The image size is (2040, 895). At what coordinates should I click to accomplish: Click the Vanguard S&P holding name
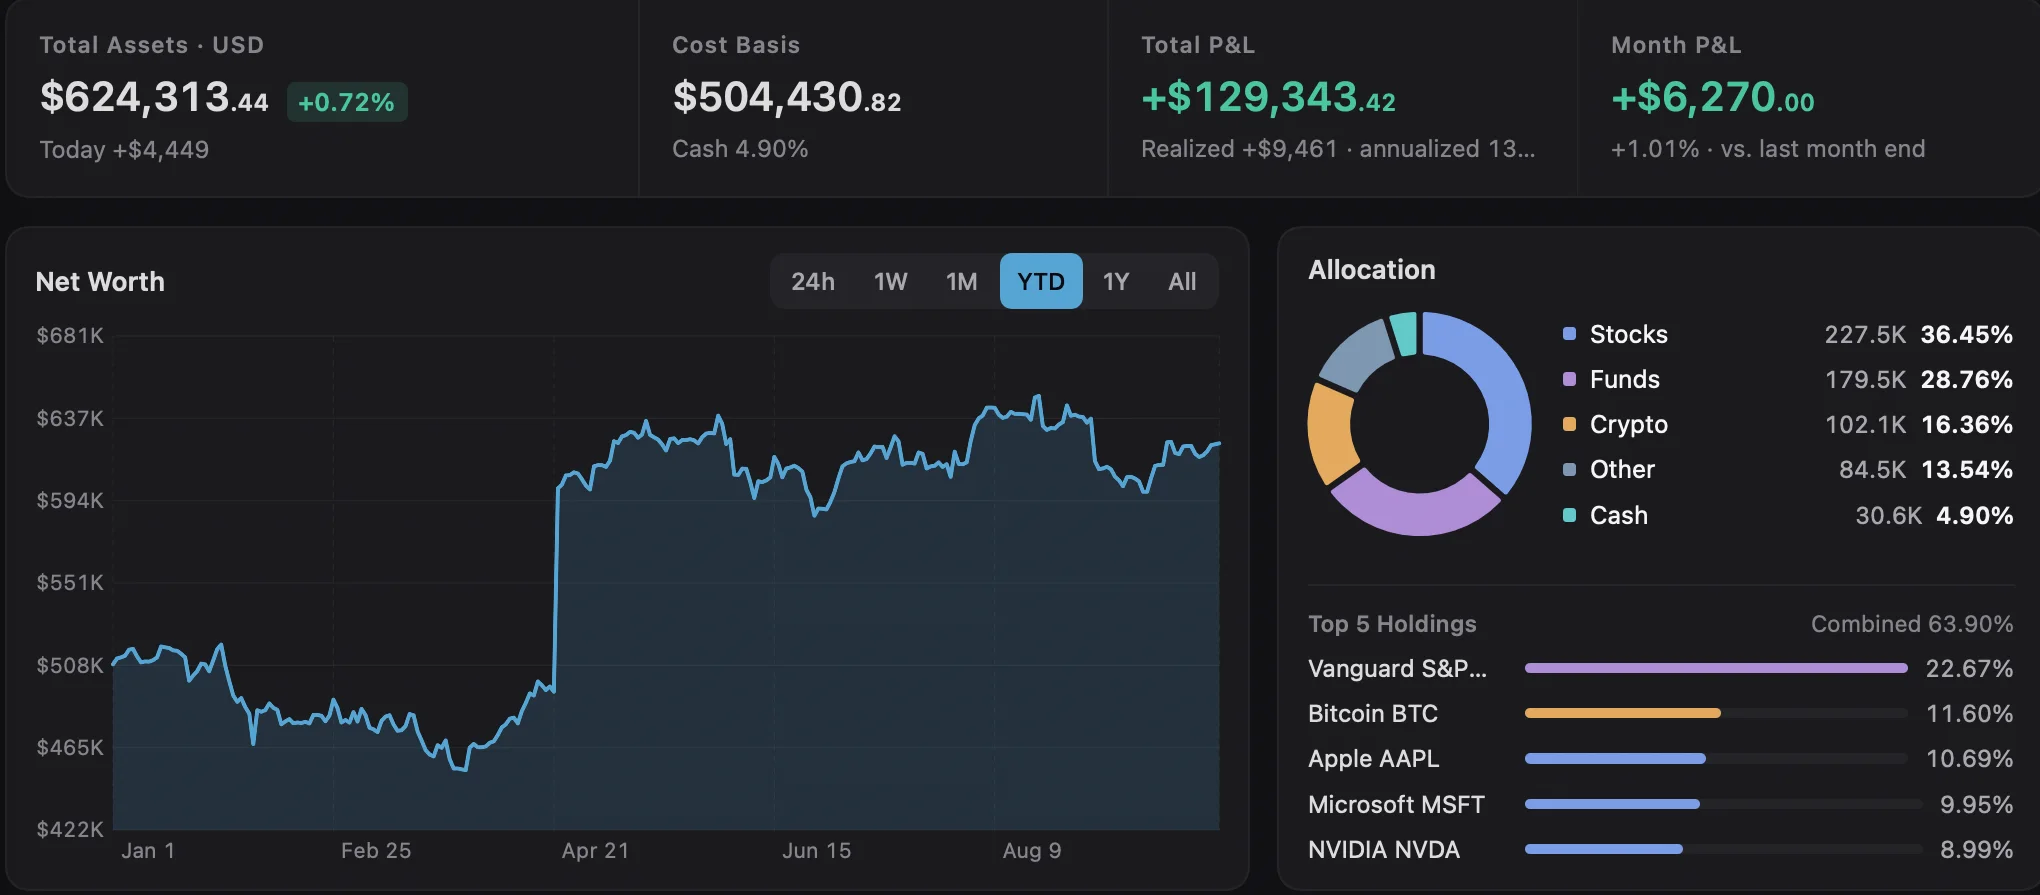(x=1397, y=668)
